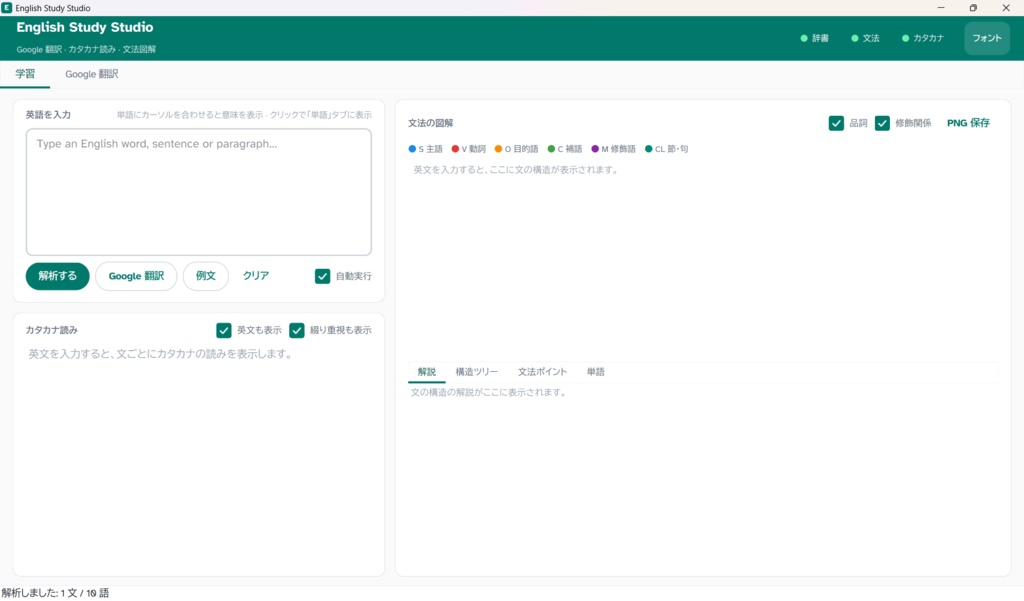Switch to the Google 翻訳 tab
This screenshot has height=601, width=1024.
pyautogui.click(x=91, y=74)
